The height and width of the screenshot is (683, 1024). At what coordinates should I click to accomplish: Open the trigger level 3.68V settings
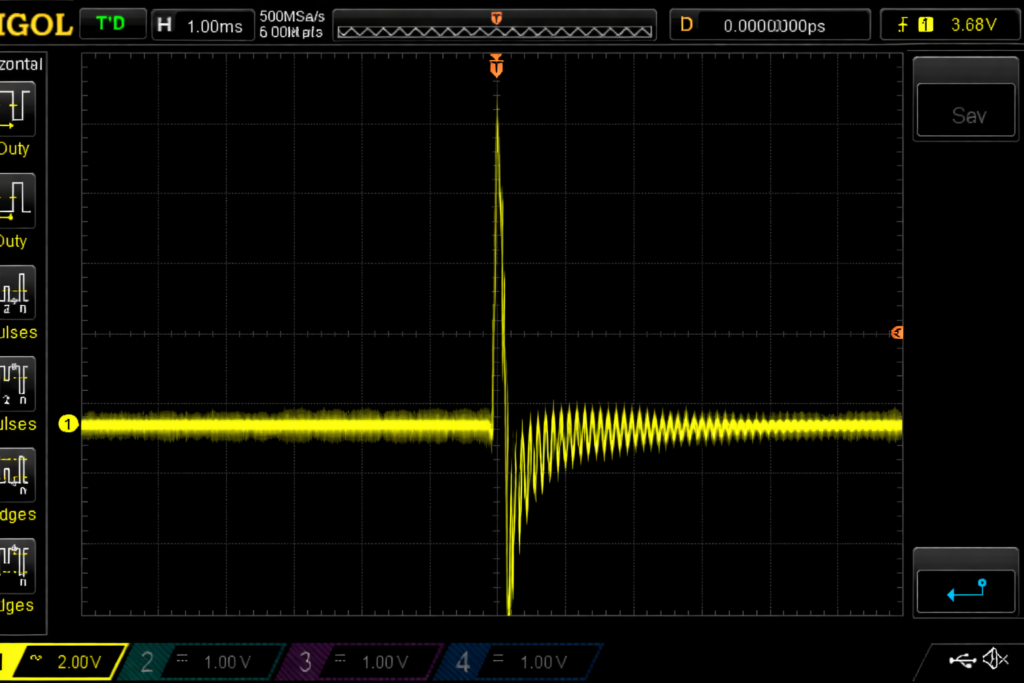pos(951,25)
